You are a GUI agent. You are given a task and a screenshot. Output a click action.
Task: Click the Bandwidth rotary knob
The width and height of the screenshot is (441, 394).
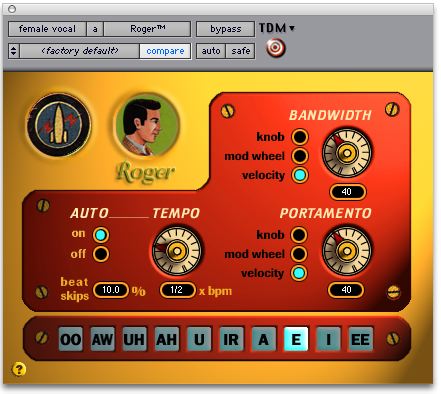point(347,153)
